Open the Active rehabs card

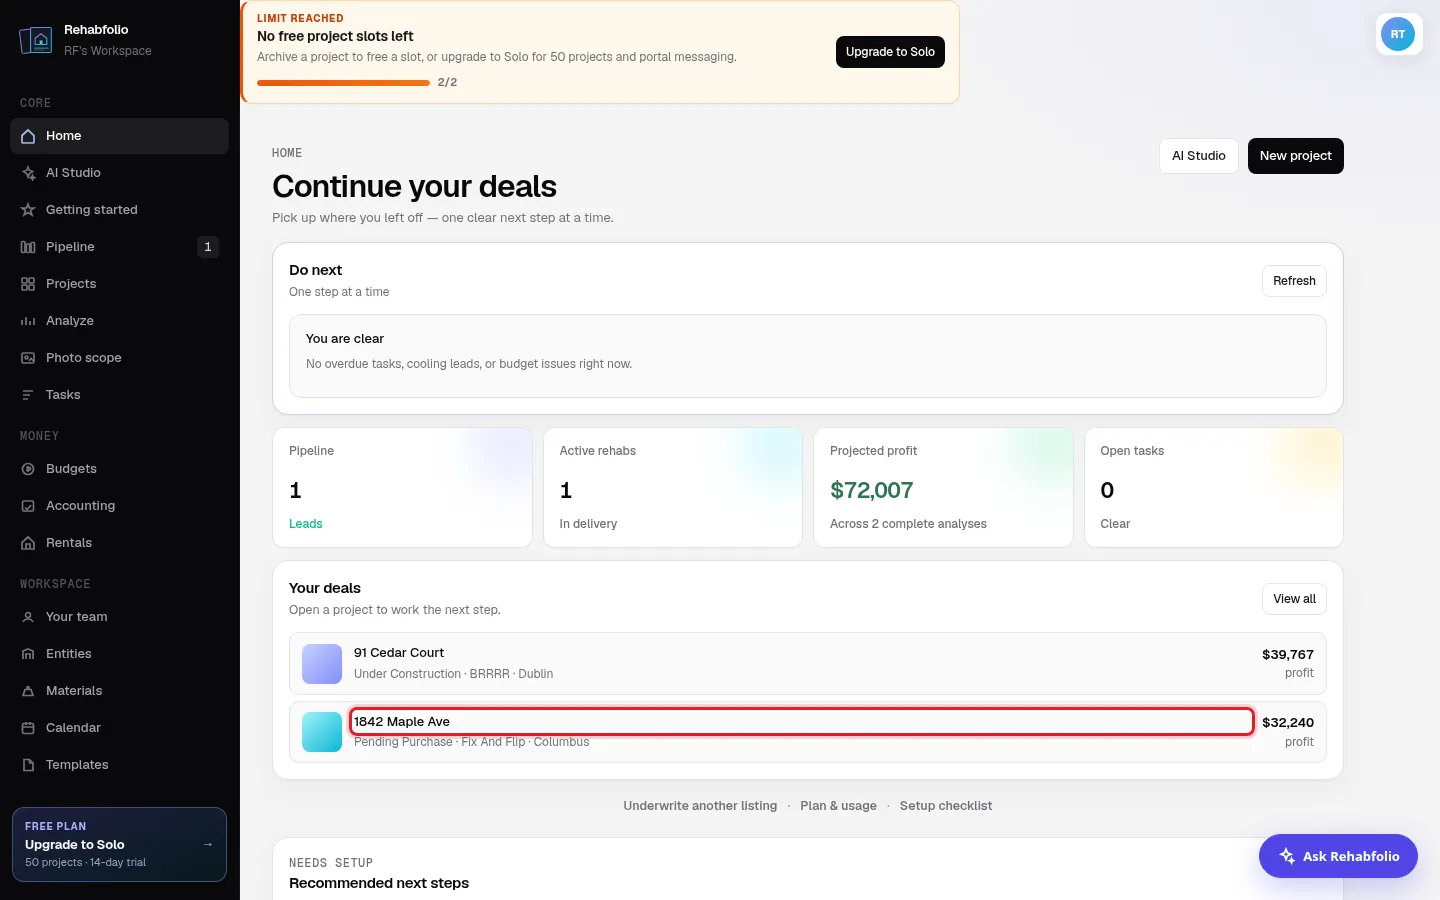[673, 488]
